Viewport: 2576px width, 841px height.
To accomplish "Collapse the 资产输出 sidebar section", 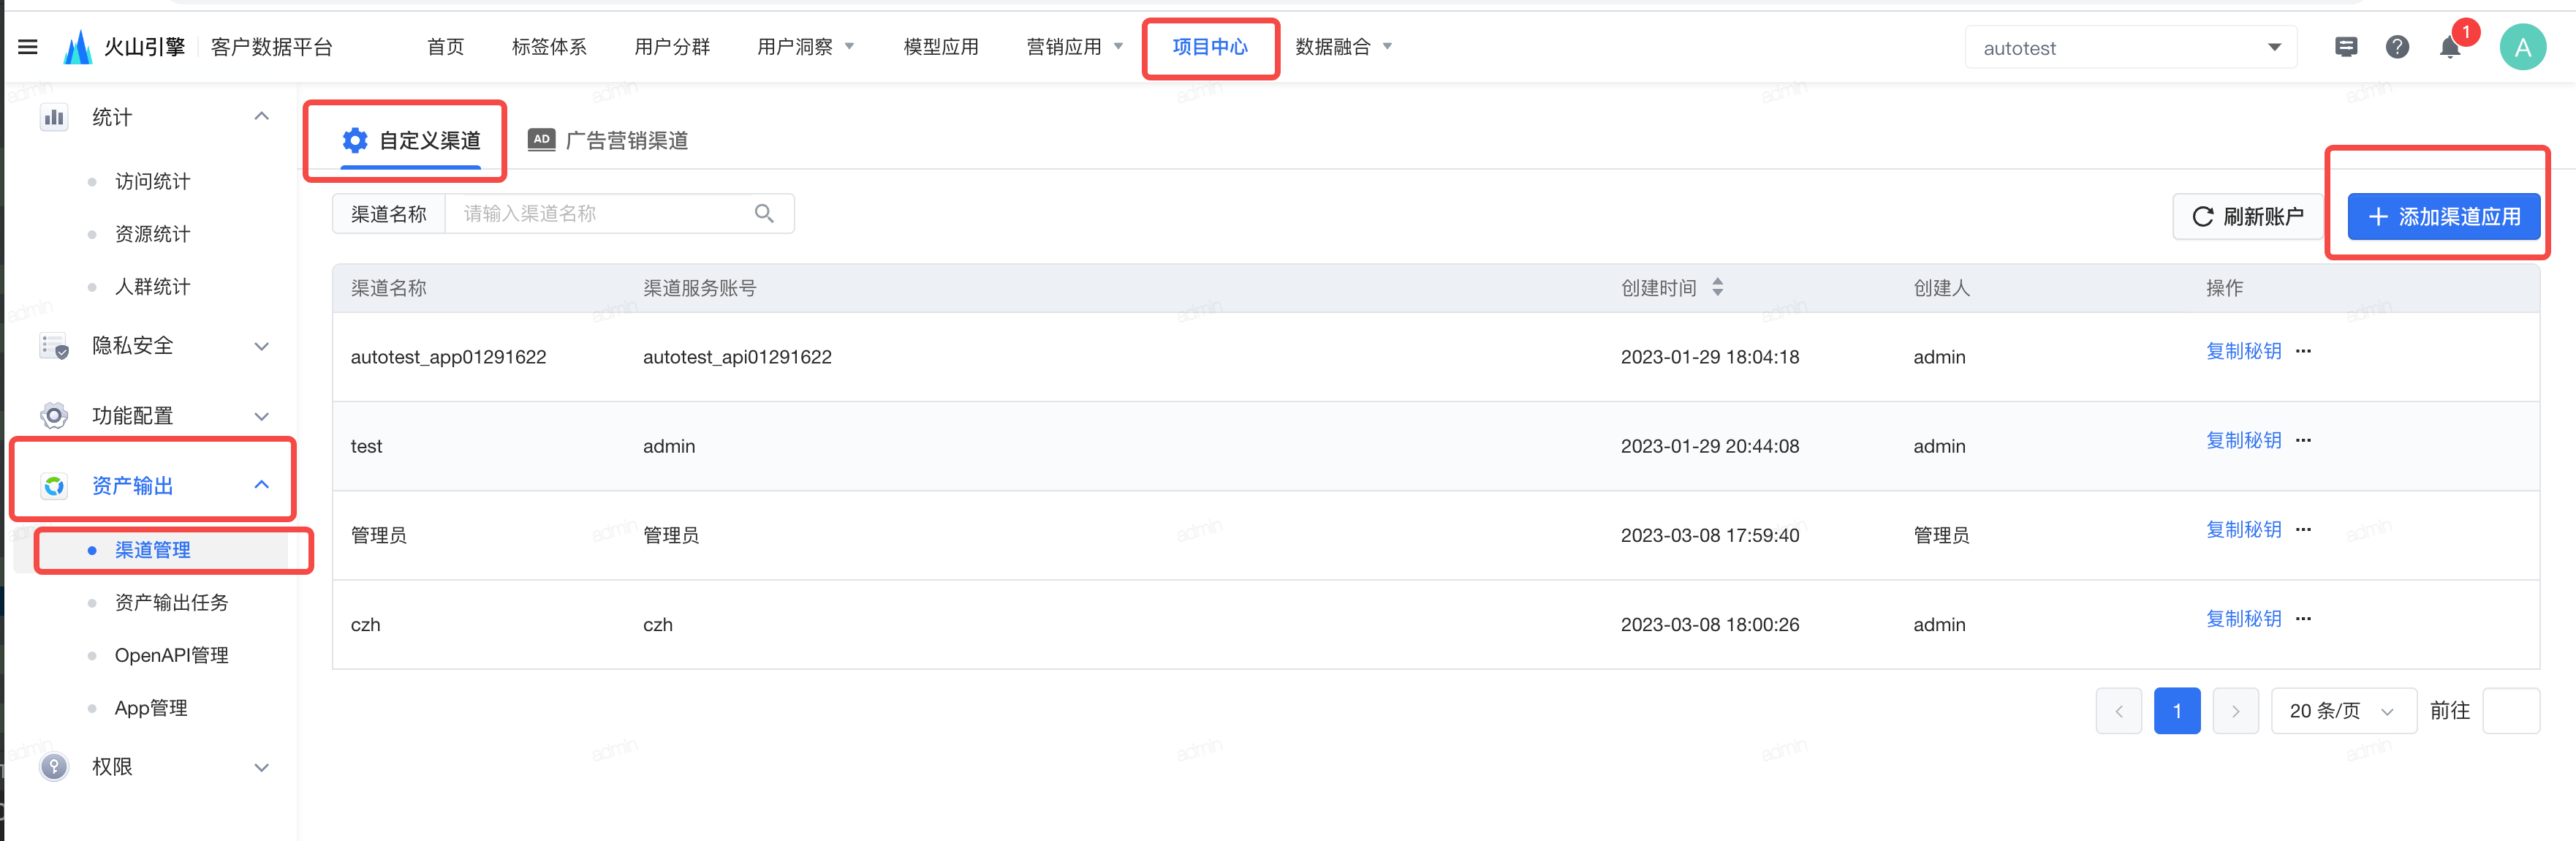I will [x=262, y=485].
